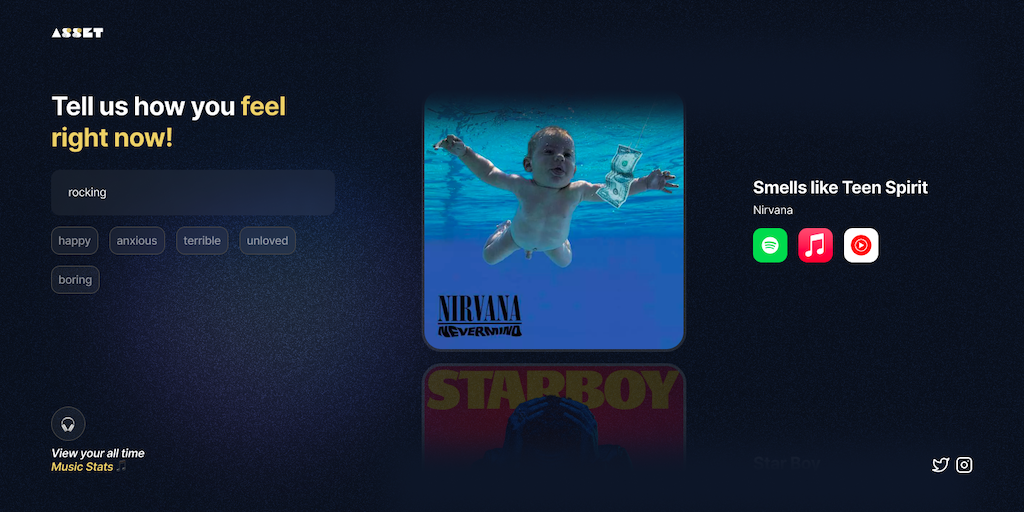Focus the mood text field containing rocking
1024x512 pixels.
pyautogui.click(x=193, y=193)
